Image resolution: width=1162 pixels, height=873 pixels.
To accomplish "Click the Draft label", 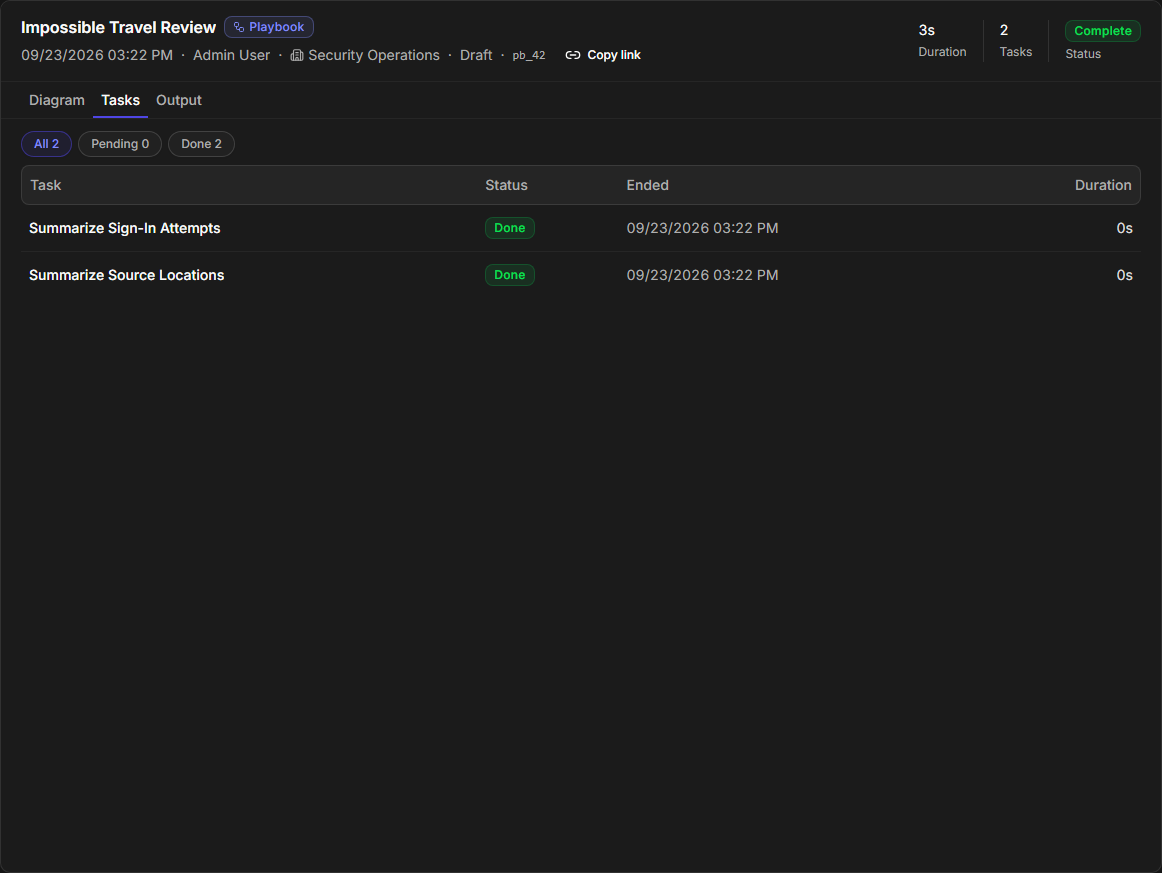I will coord(476,56).
